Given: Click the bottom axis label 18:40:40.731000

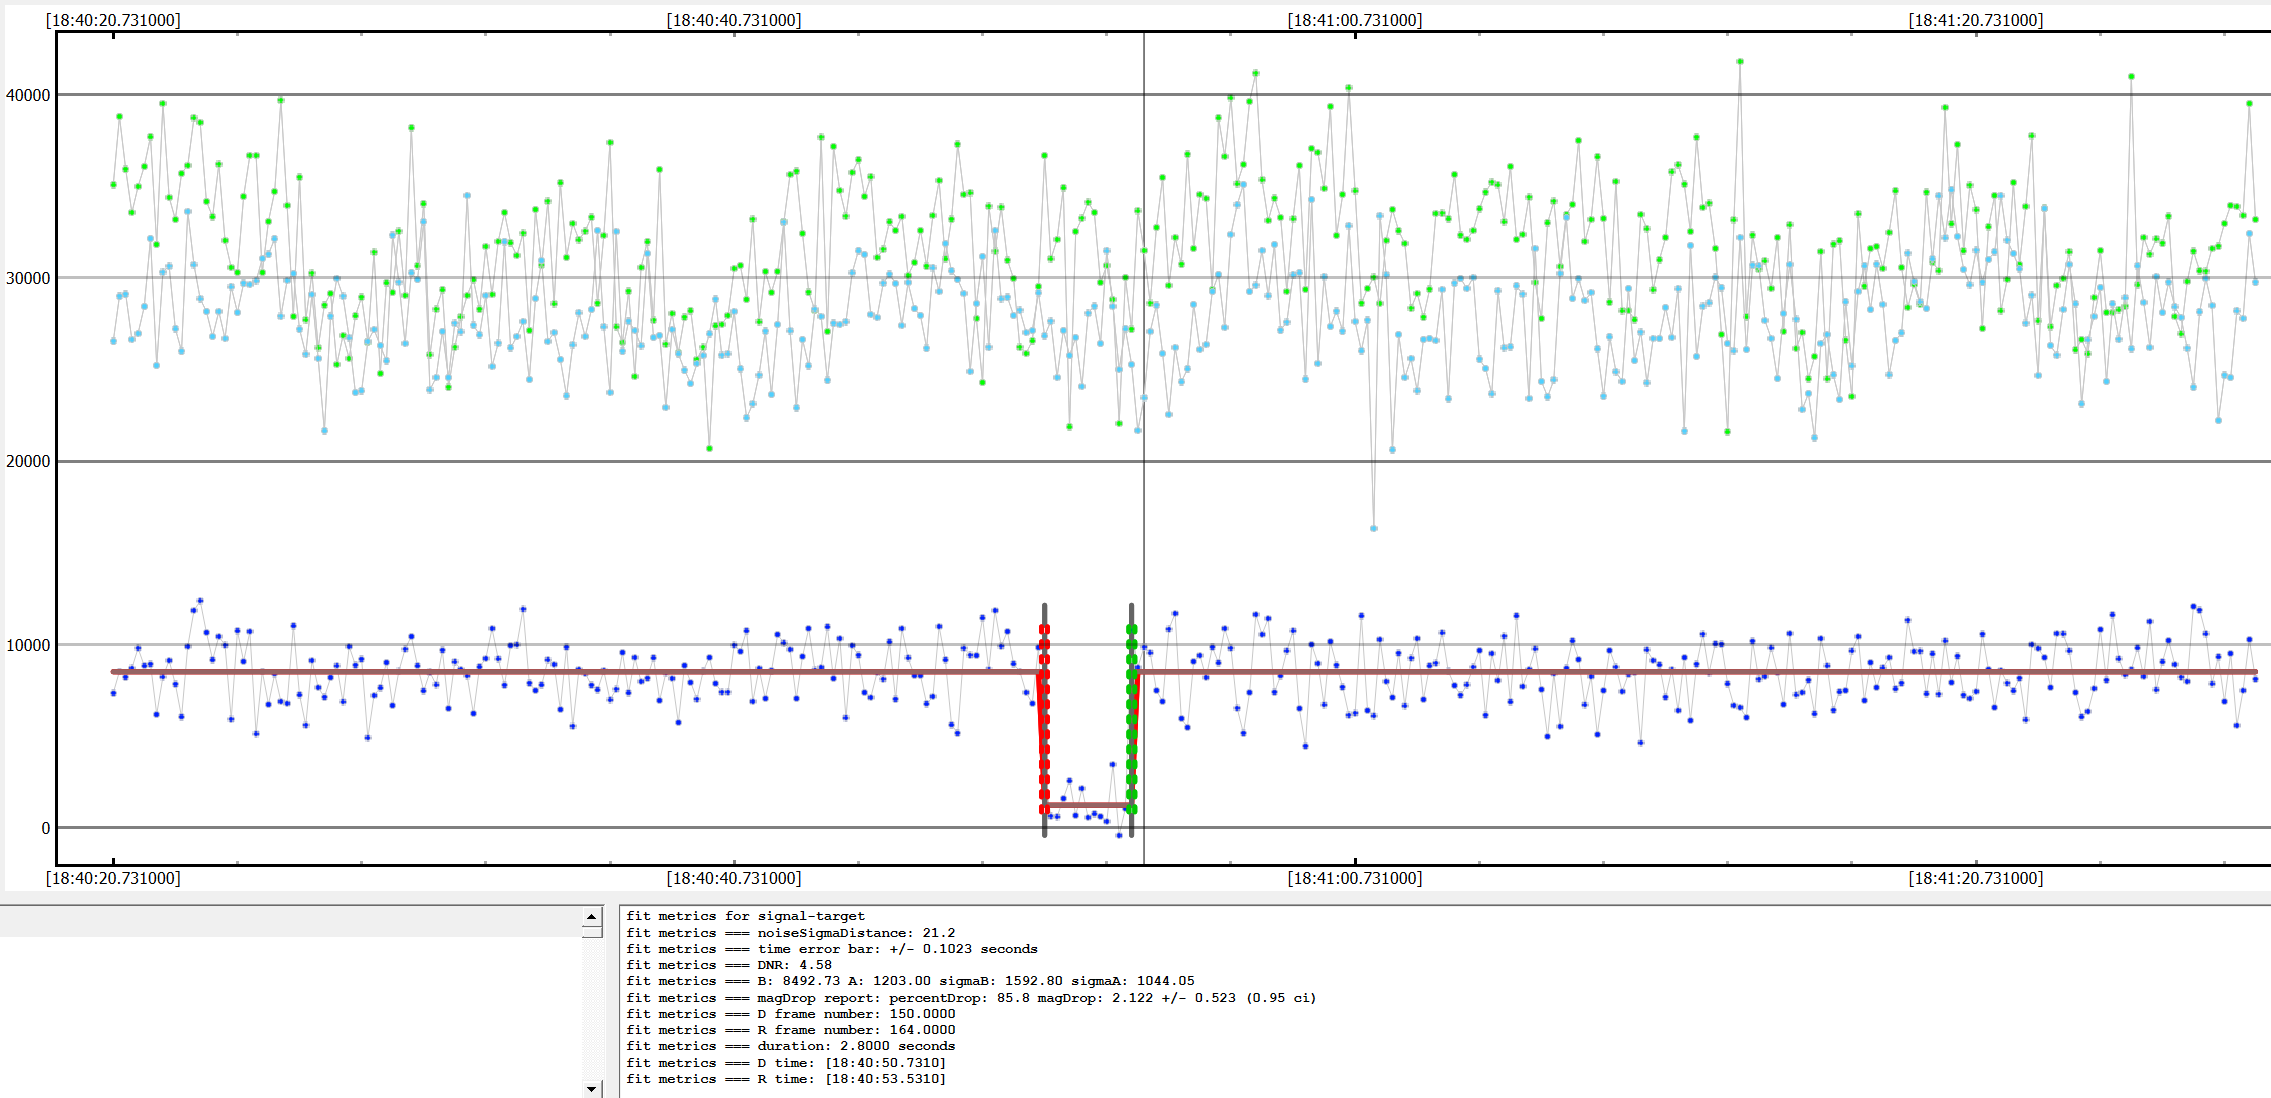Looking at the screenshot, I should (x=734, y=878).
